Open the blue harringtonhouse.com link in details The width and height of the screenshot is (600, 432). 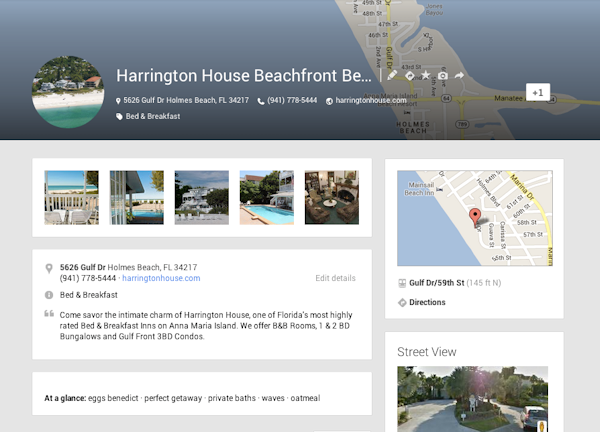point(161,278)
